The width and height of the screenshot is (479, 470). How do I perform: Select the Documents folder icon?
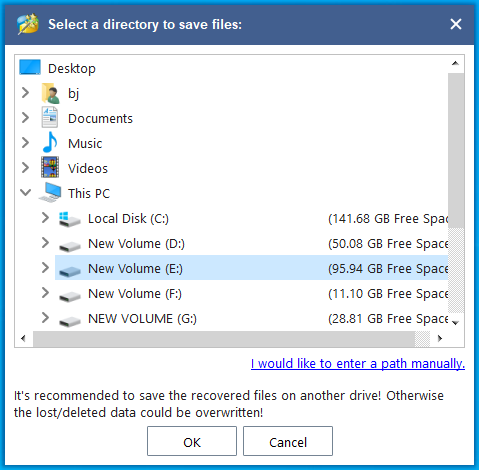(50, 117)
